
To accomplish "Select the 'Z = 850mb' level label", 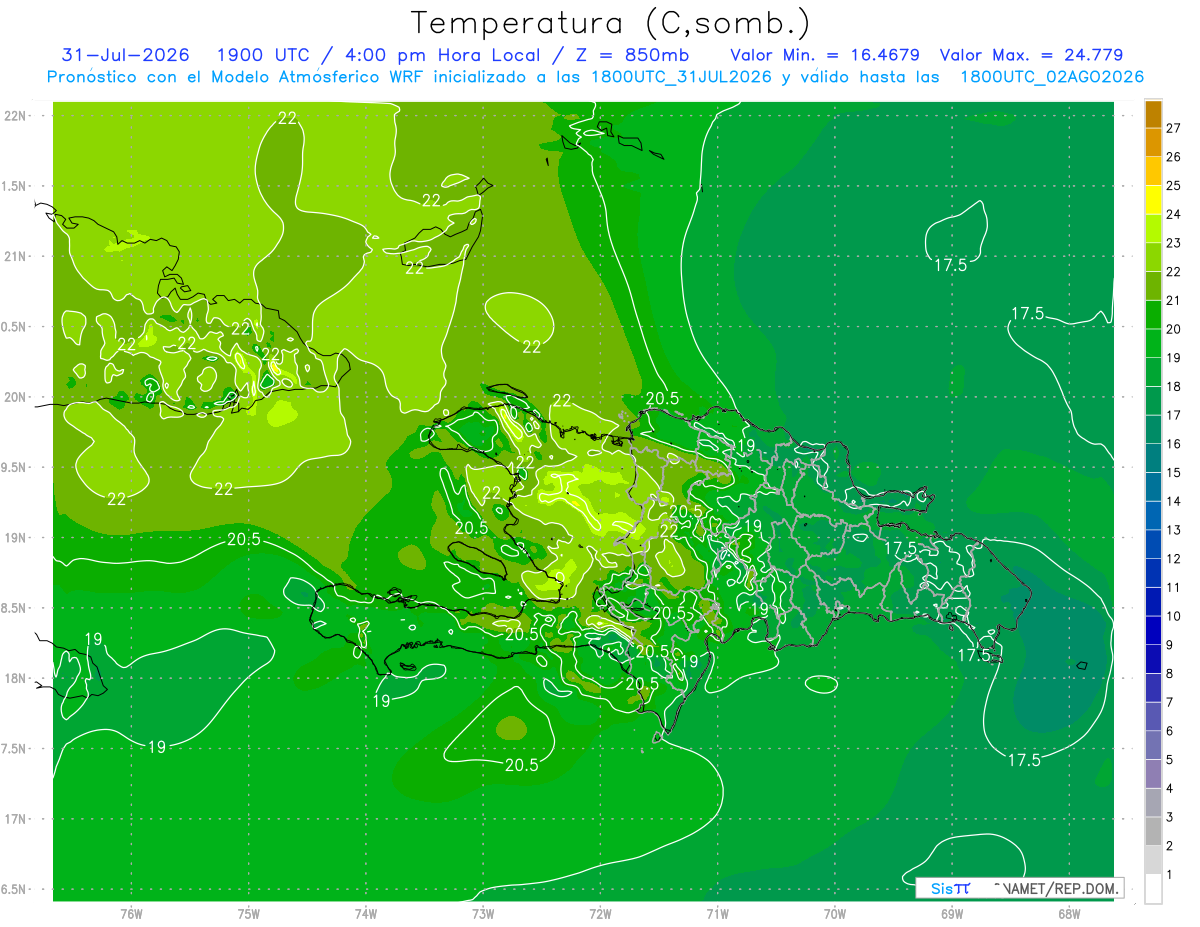I will pyautogui.click(x=631, y=55).
